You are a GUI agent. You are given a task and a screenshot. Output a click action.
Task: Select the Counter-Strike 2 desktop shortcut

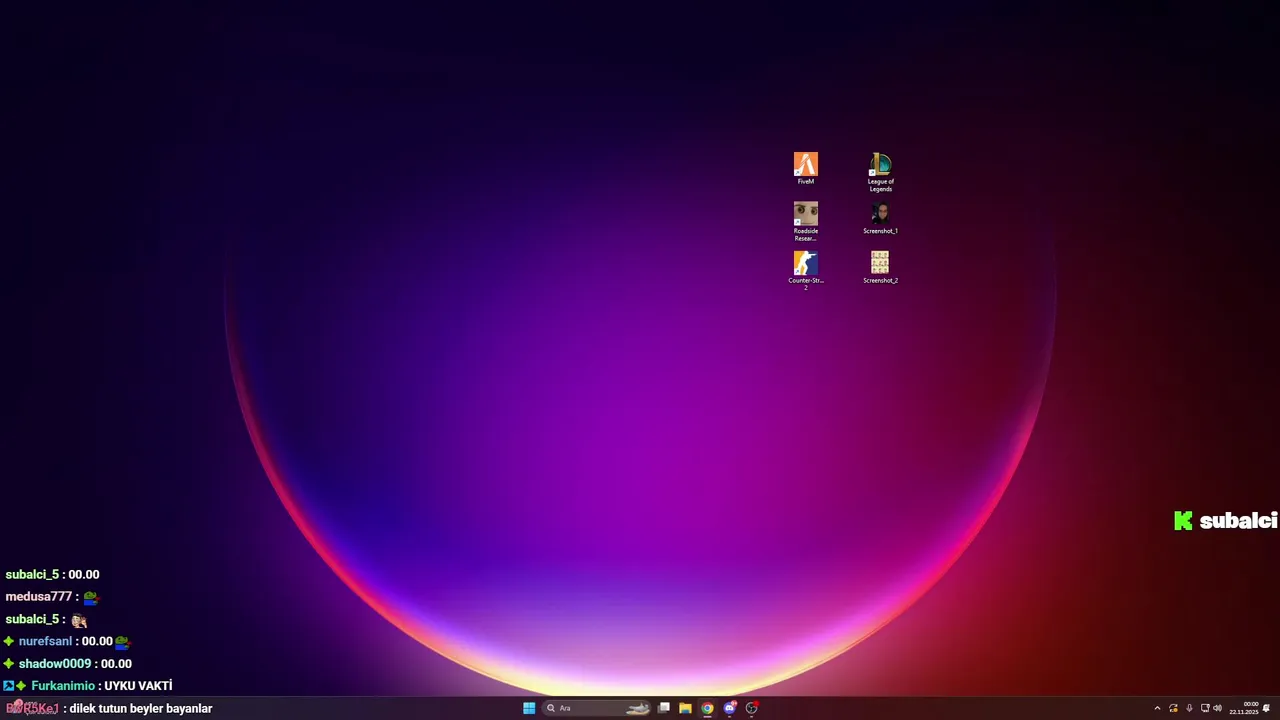(x=806, y=270)
